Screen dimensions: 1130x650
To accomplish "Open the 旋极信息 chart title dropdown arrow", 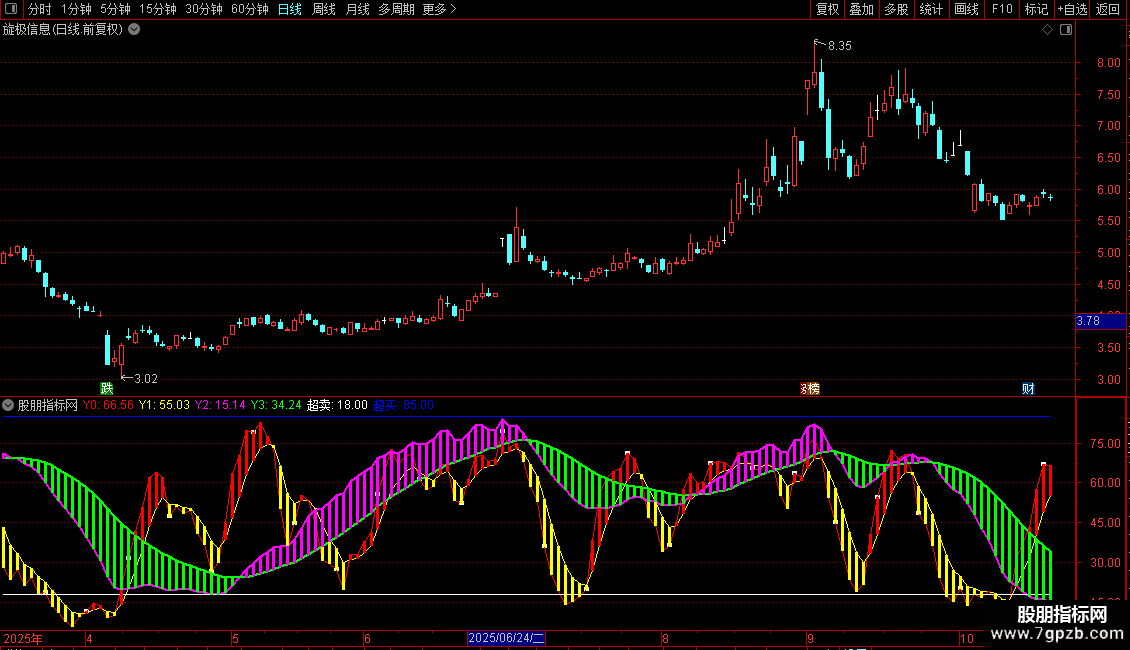I will 134,30.
